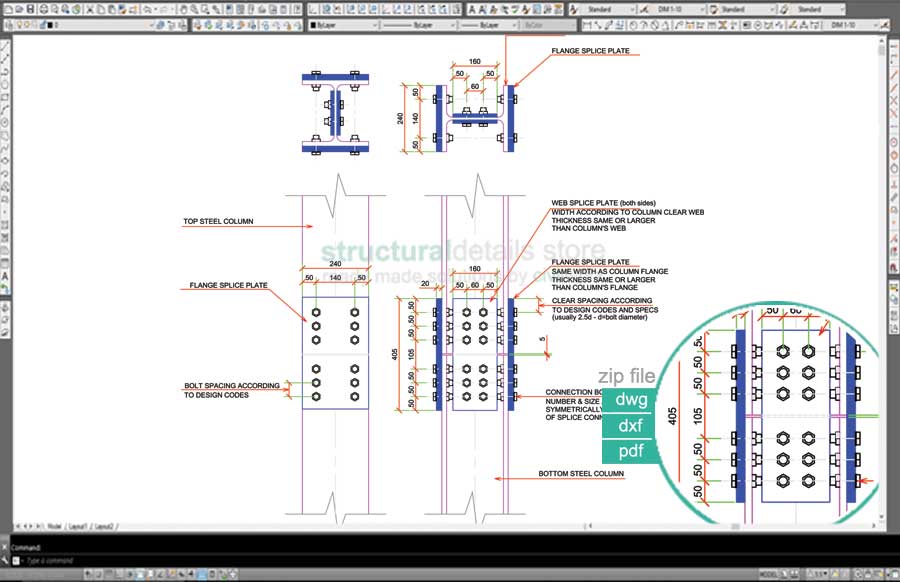Switch to the Layout1 tab
The width and height of the screenshot is (900, 582).
click(77, 525)
